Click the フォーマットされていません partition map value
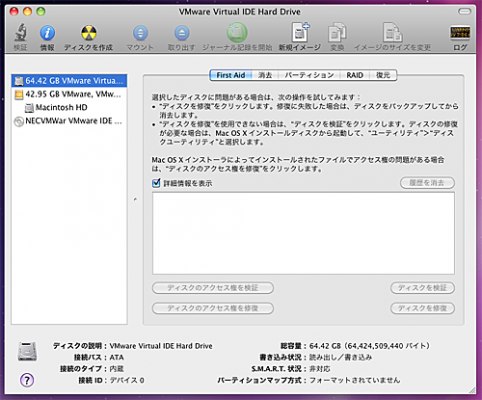This screenshot has height=400, width=482. pyautogui.click(x=355, y=380)
